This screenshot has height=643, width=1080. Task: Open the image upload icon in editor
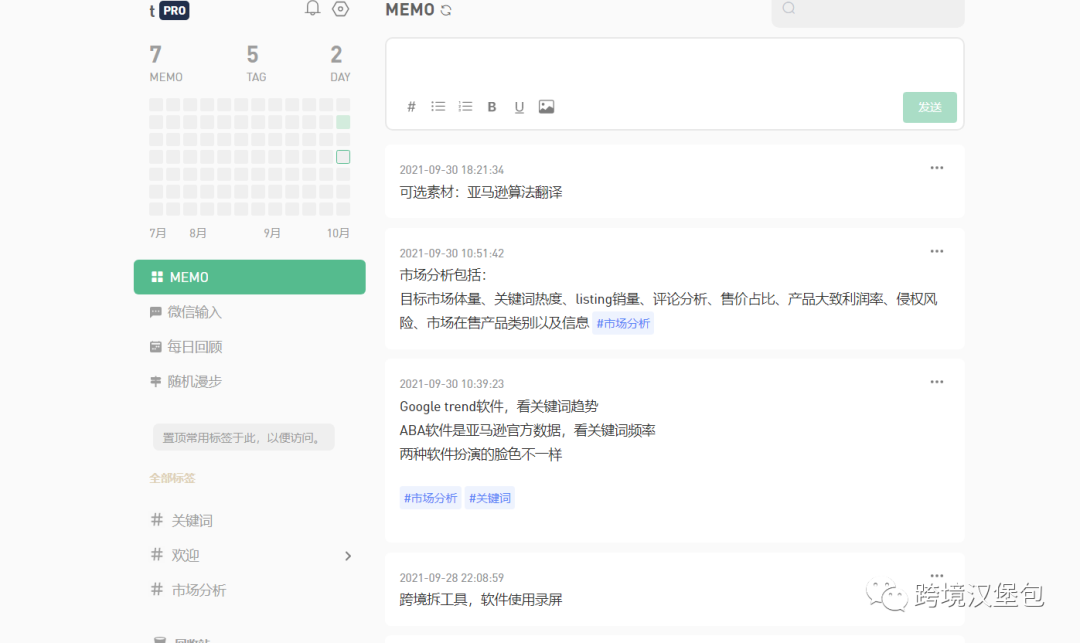pos(546,106)
